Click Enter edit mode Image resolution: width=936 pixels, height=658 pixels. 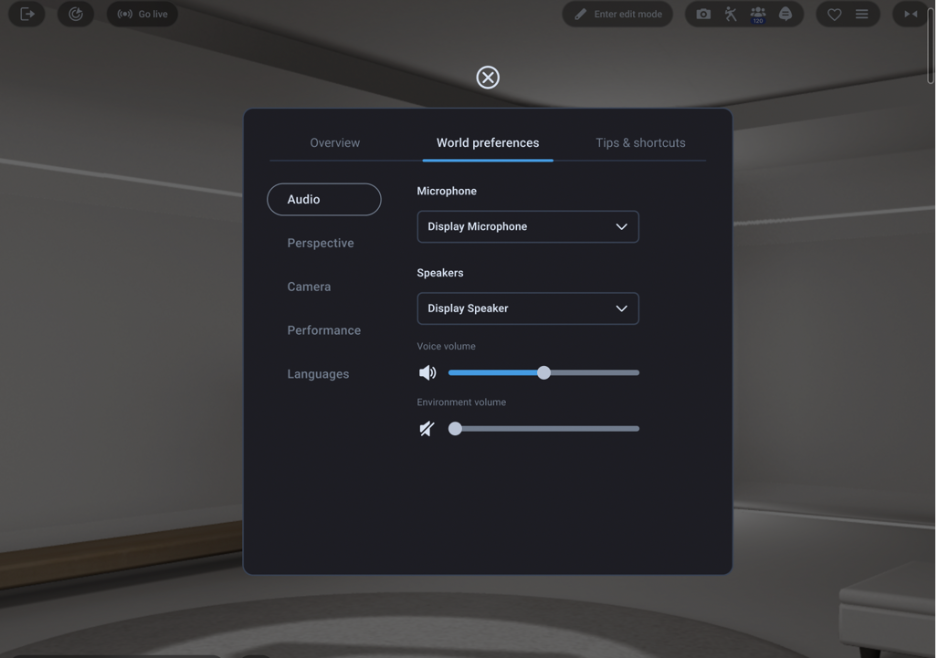(617, 14)
